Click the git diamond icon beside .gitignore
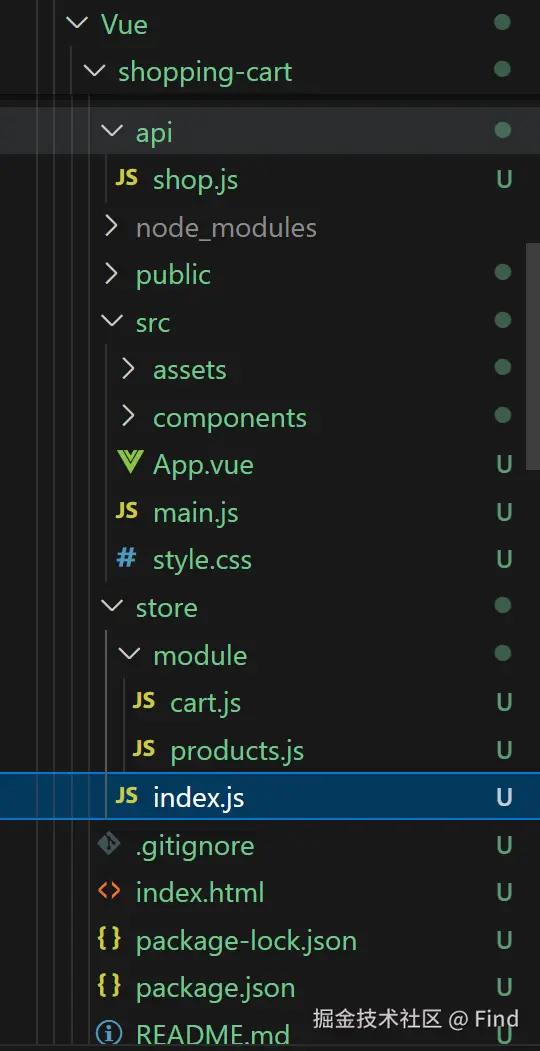 pos(109,844)
